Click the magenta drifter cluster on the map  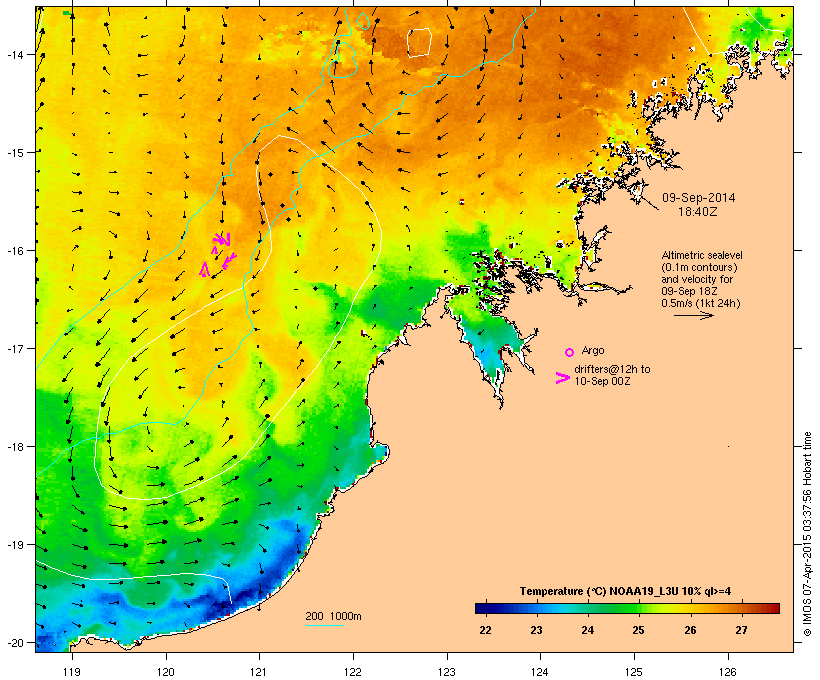pyautogui.click(x=218, y=254)
